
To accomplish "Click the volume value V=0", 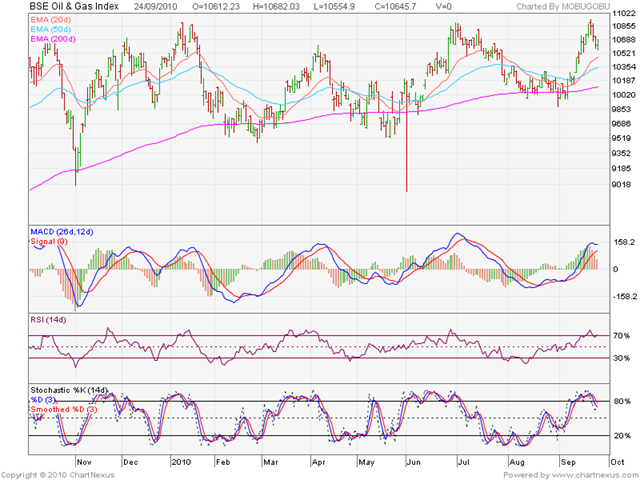I will [442, 7].
